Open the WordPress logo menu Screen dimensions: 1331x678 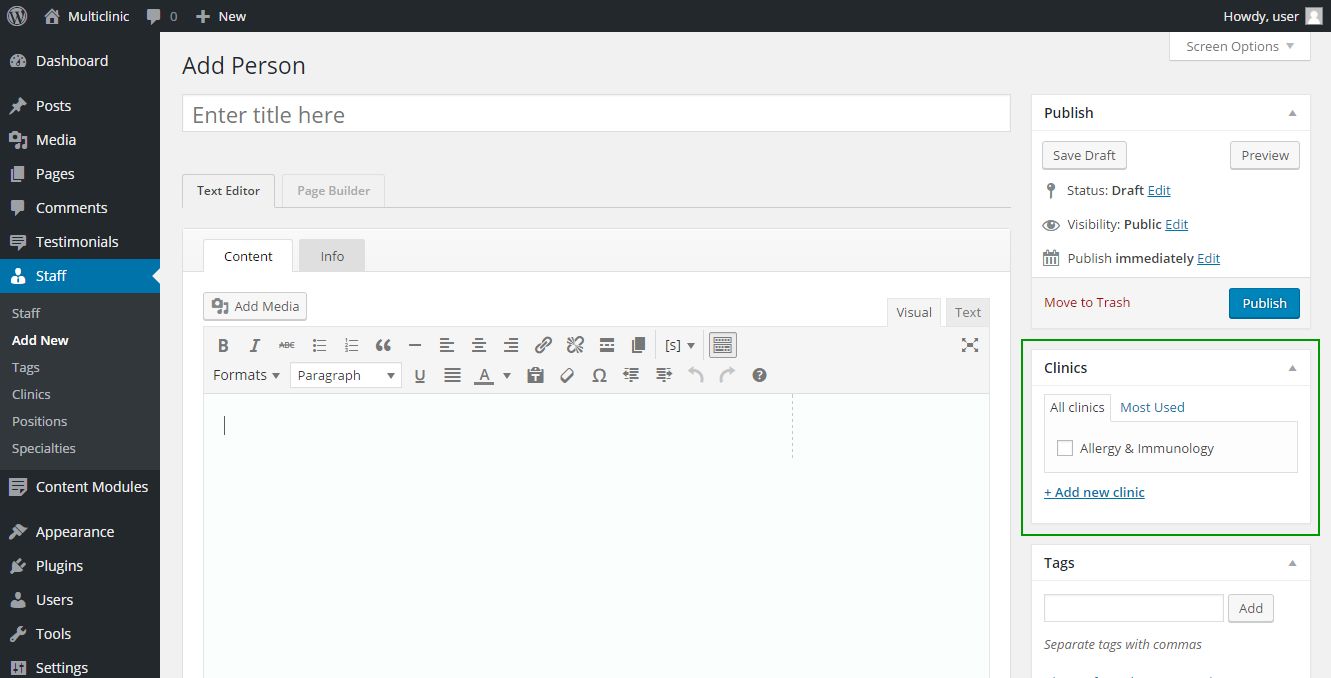click(x=17, y=16)
